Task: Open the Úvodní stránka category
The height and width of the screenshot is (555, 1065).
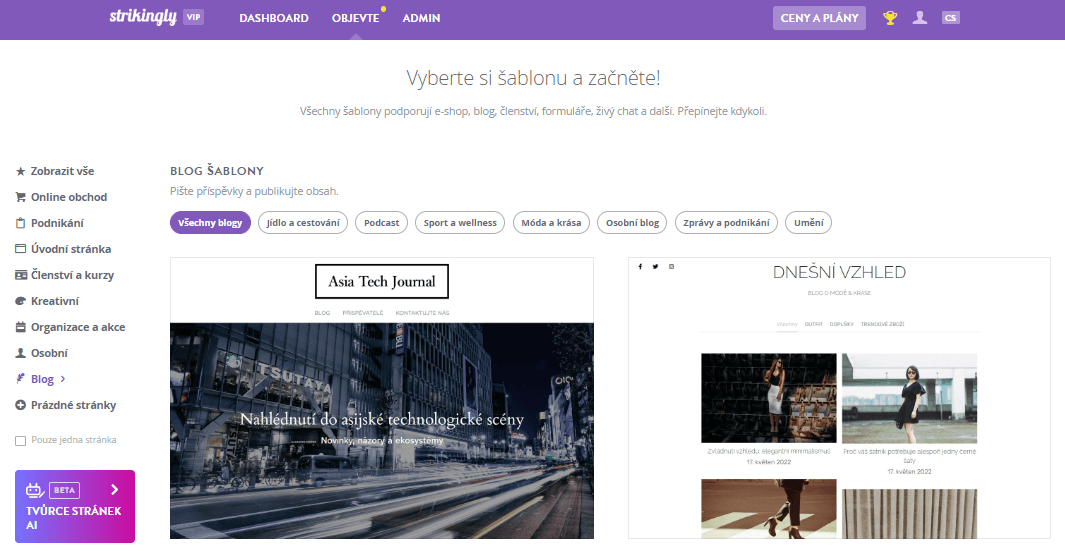Action: 71,249
